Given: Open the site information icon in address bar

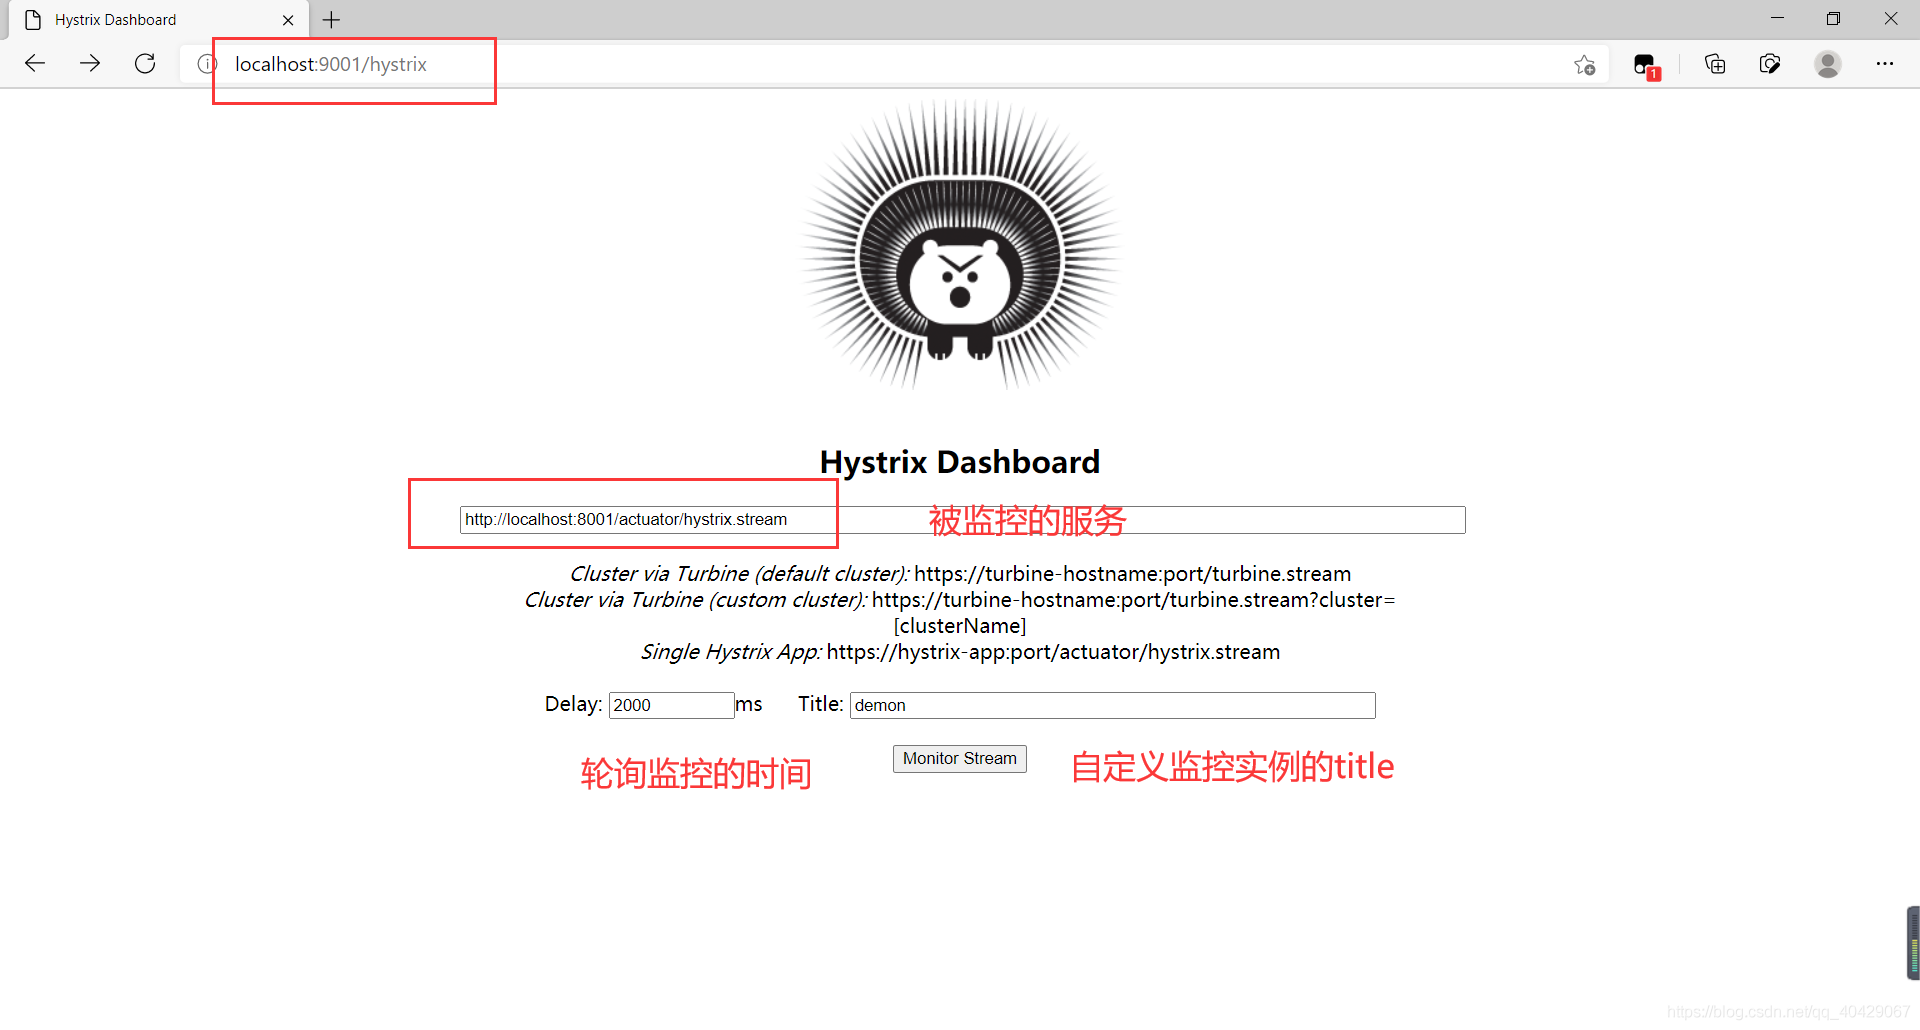Looking at the screenshot, I should coord(206,63).
